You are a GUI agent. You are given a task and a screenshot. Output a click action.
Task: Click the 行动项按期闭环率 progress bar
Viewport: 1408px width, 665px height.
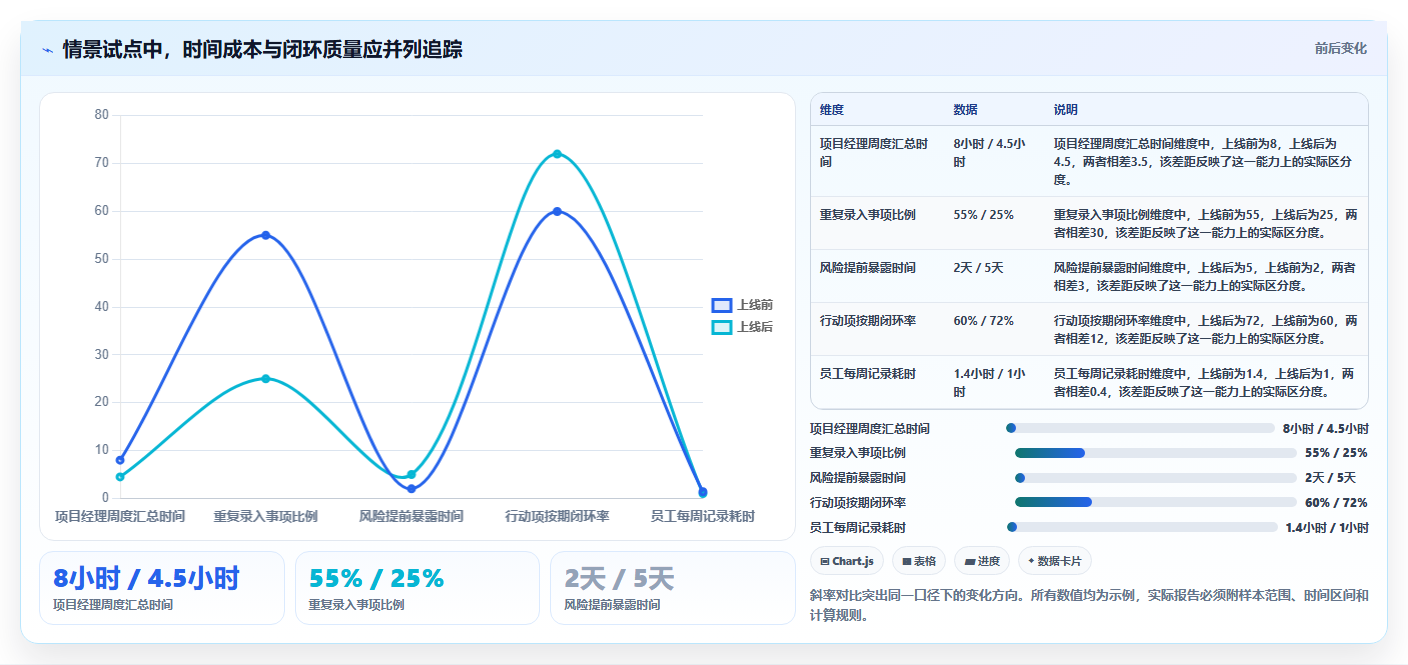[x=1155, y=502]
